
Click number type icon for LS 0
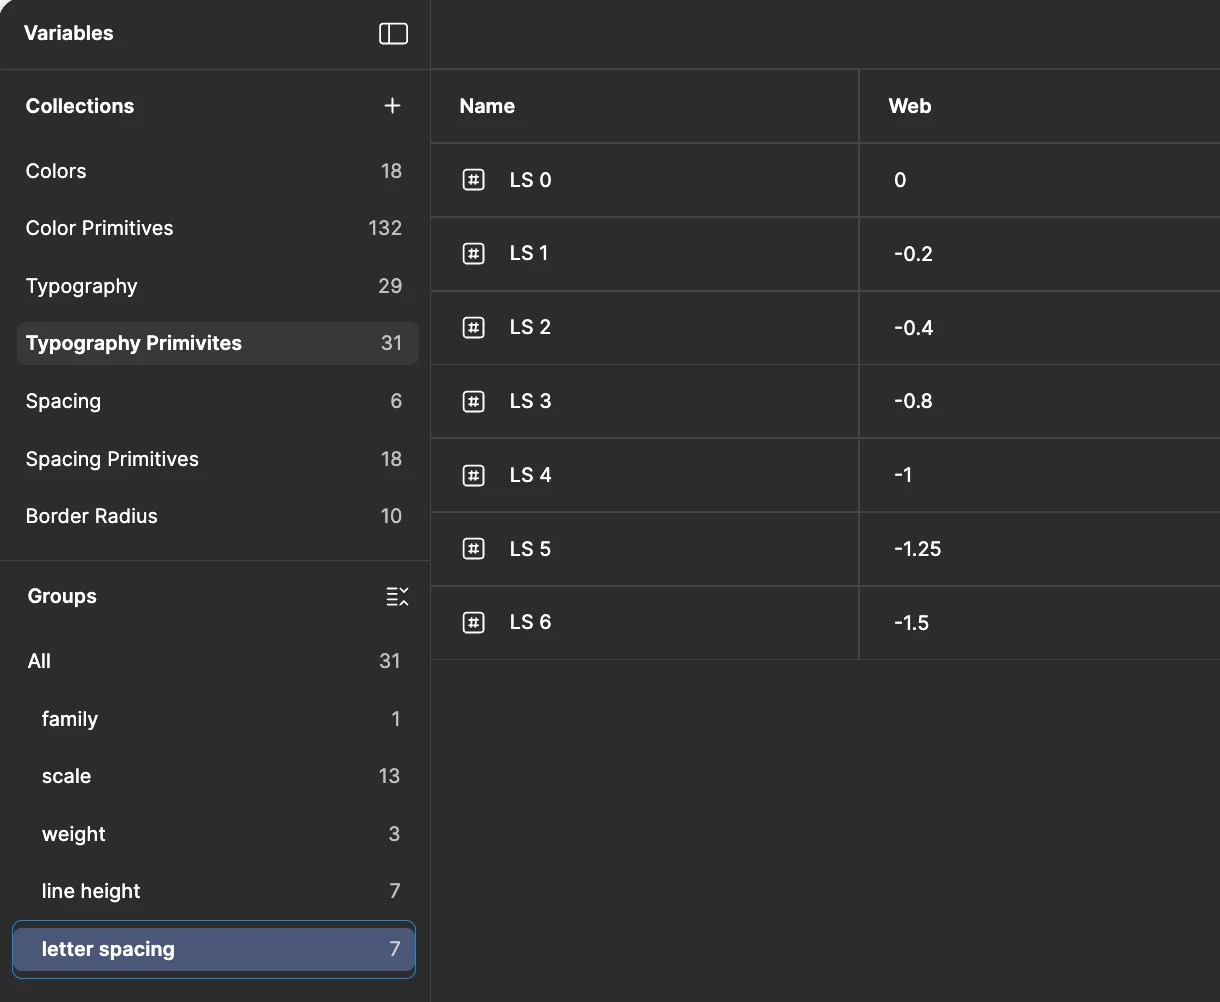pyautogui.click(x=473, y=180)
